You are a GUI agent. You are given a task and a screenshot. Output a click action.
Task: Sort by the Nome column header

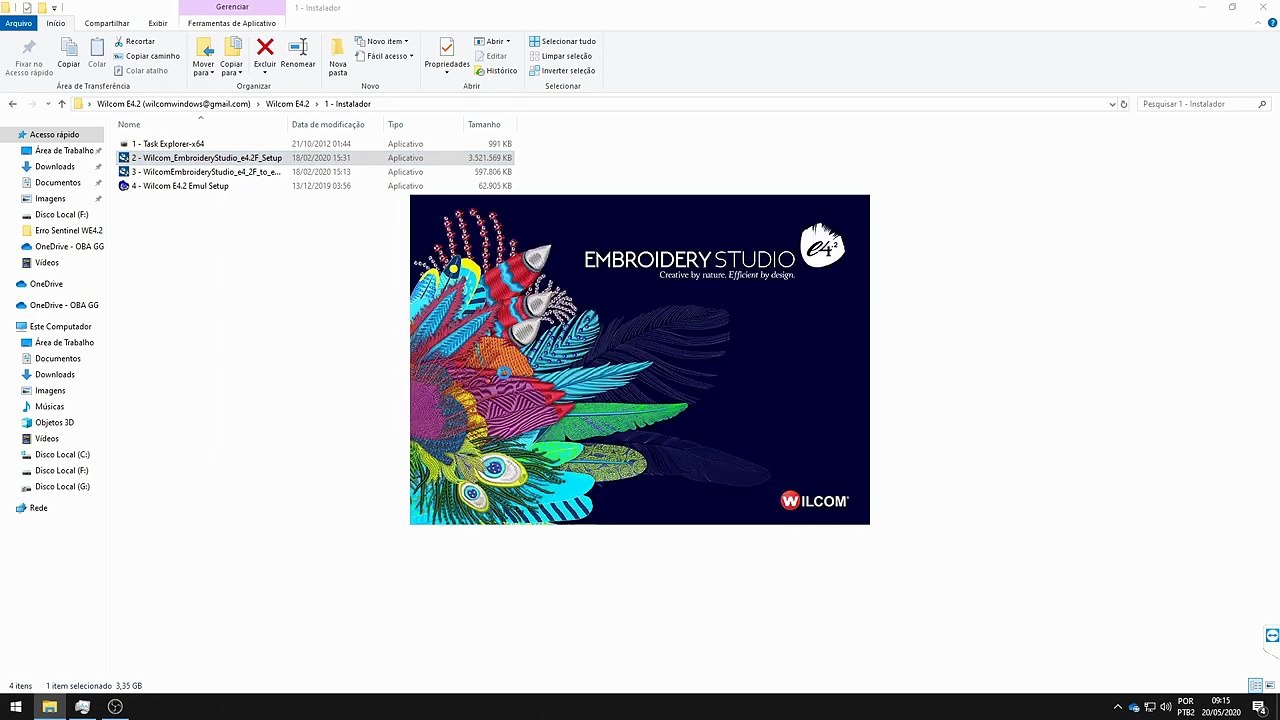click(129, 125)
